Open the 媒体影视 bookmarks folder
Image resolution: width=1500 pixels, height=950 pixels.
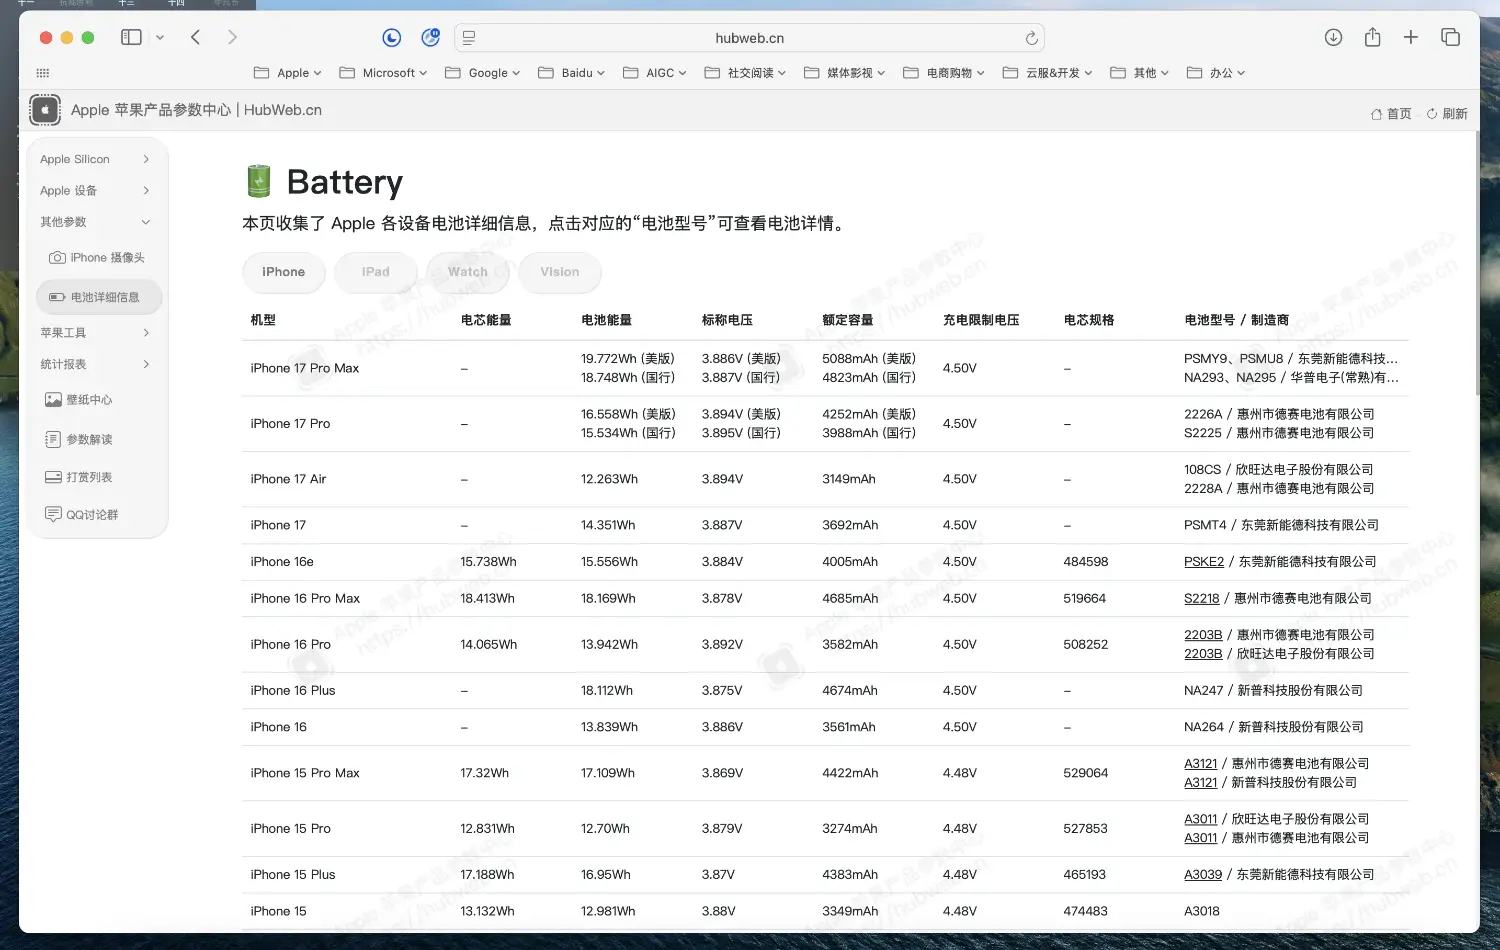coord(845,73)
